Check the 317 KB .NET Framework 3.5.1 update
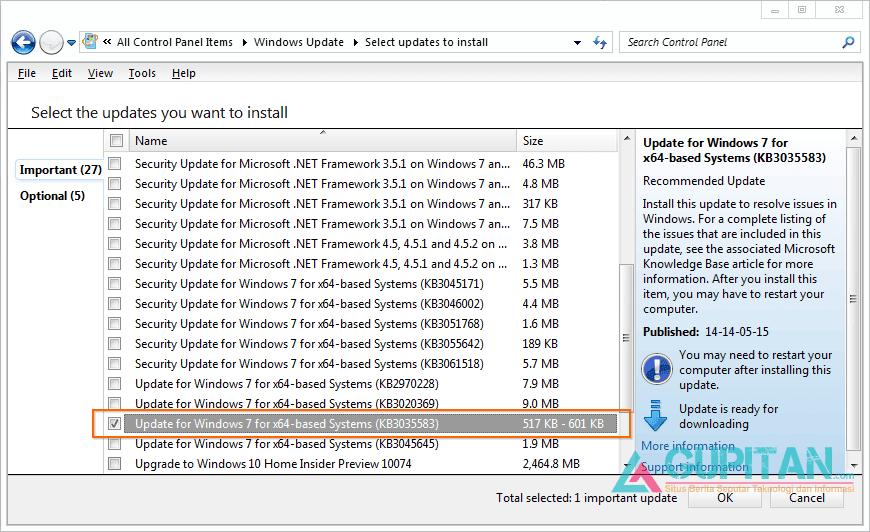The image size is (870, 532). coord(114,204)
